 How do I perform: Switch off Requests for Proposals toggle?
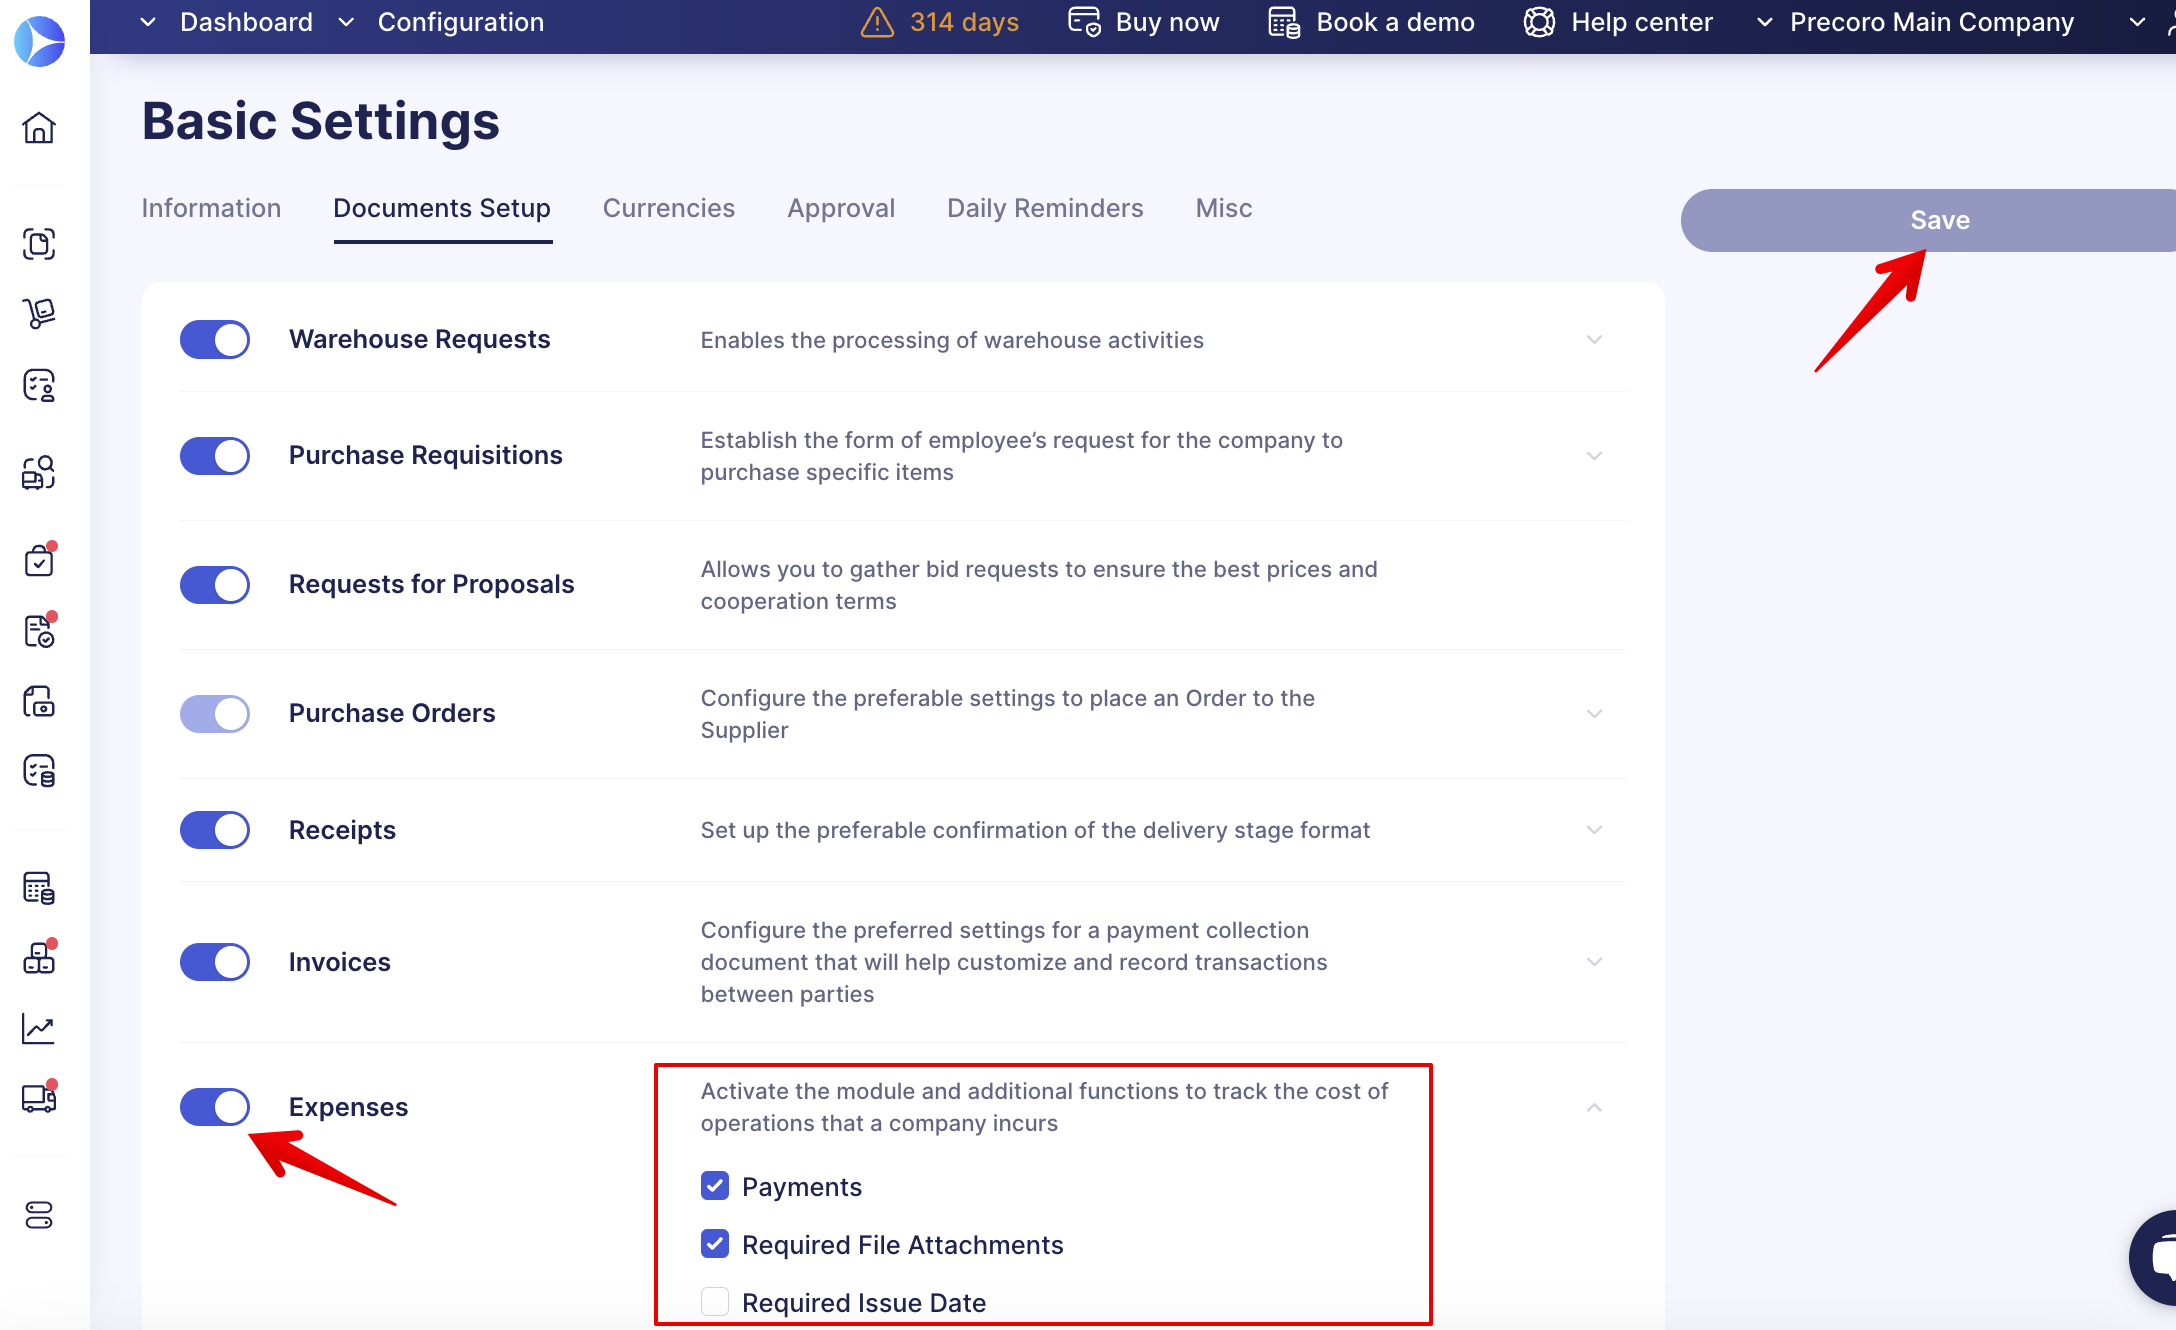[x=215, y=584]
